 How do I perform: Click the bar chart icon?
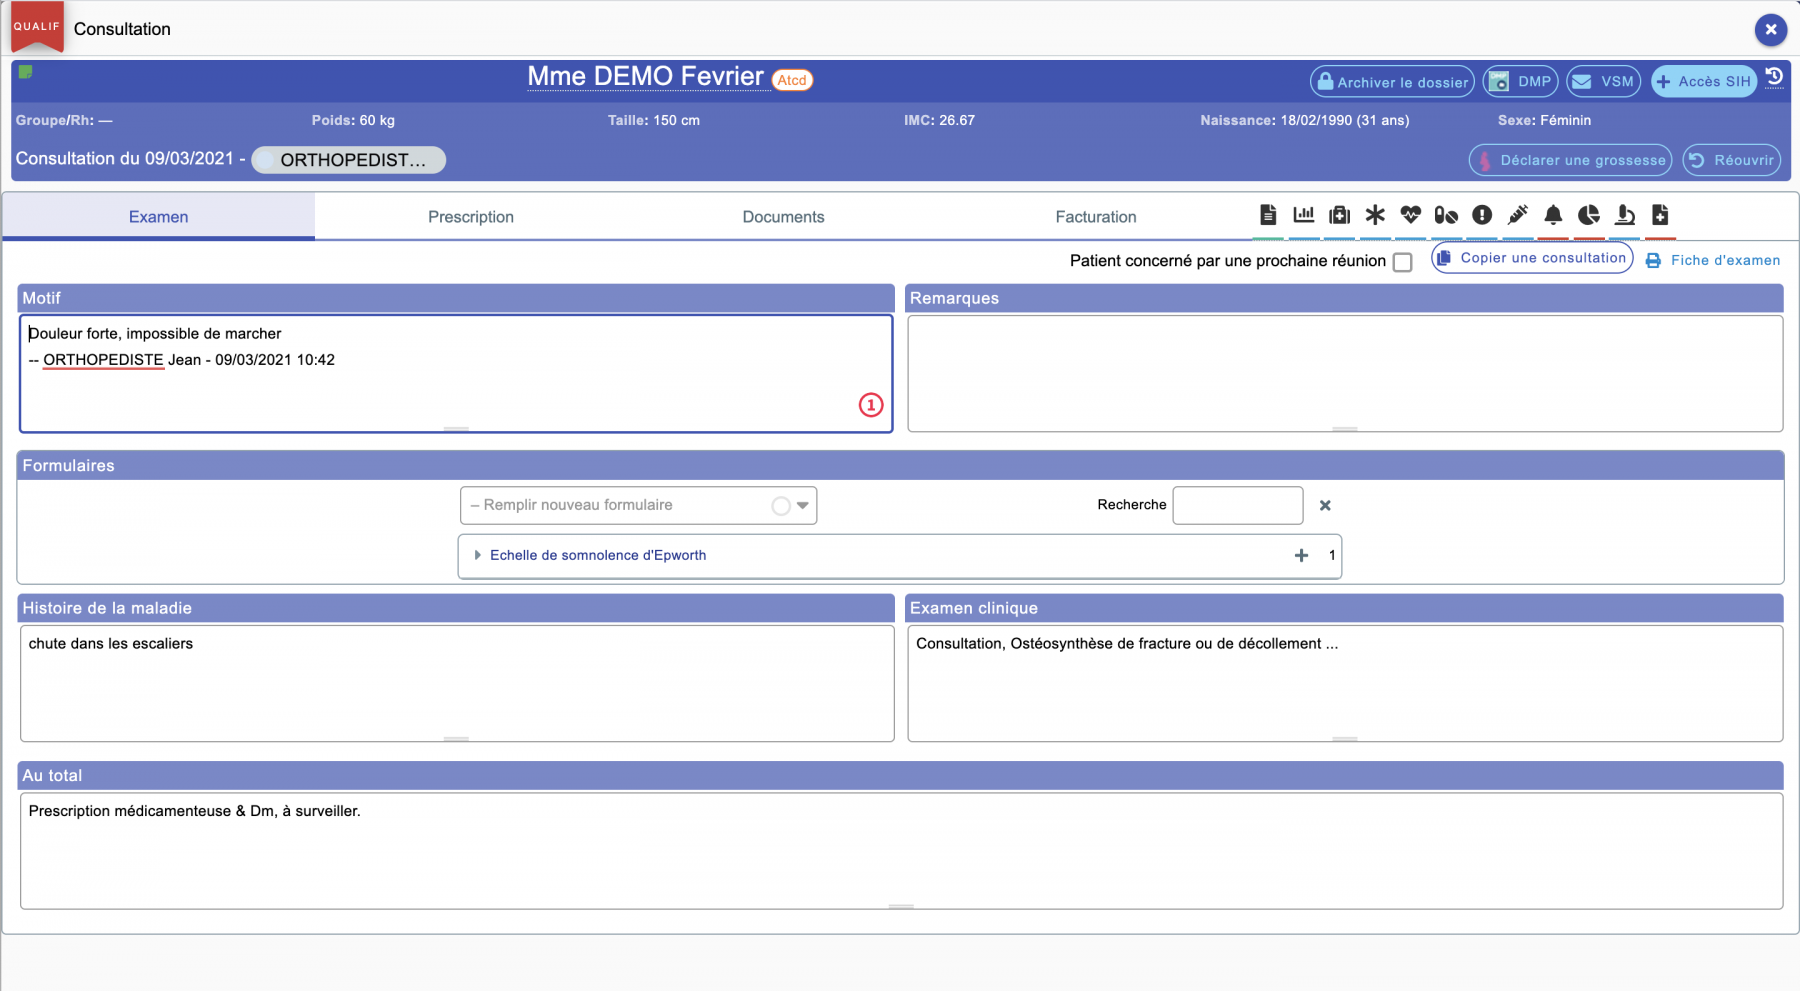point(1304,215)
